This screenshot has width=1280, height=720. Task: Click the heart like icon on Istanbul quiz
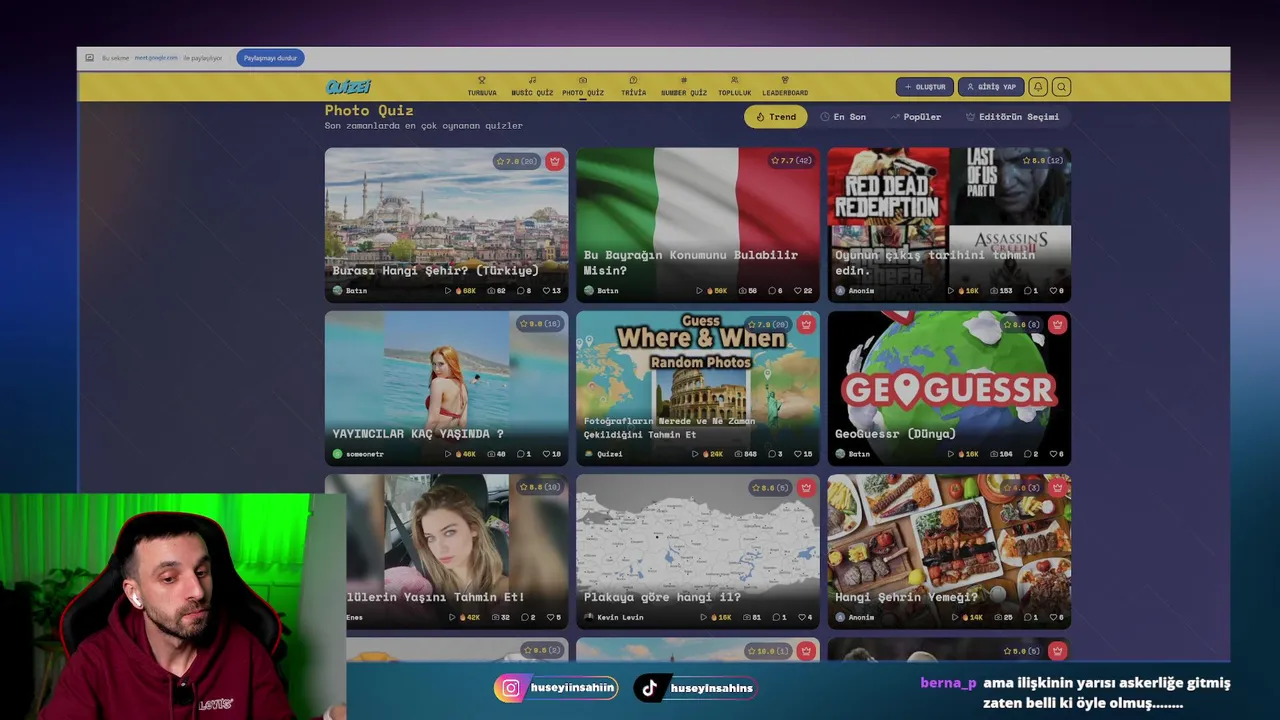coord(547,291)
